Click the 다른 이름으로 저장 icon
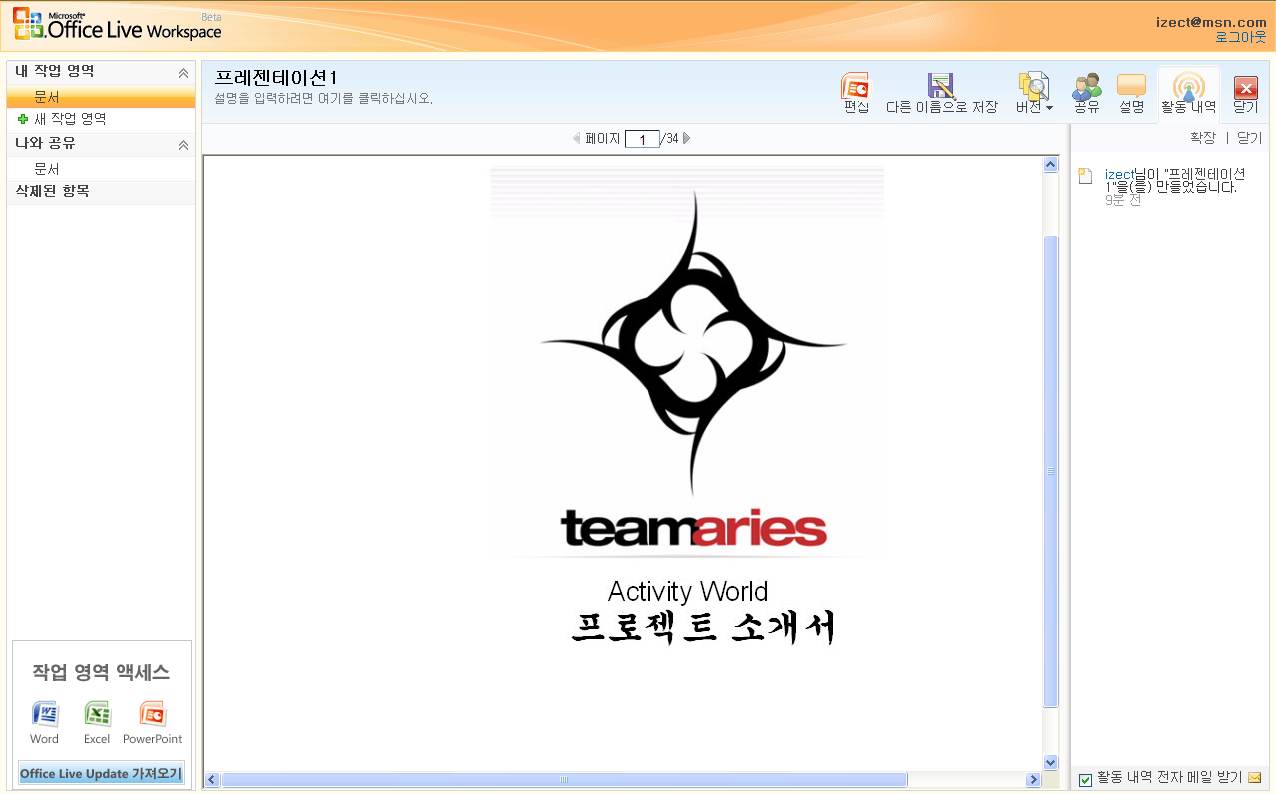The height and width of the screenshot is (794, 1276). [940, 90]
